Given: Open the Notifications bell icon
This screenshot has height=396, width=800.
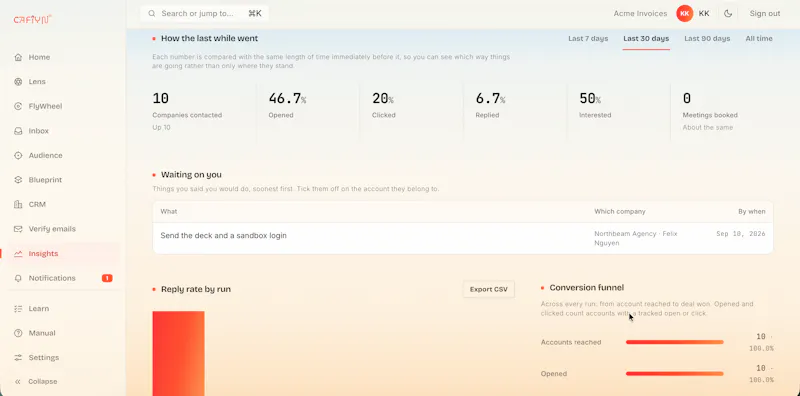Looking at the screenshot, I should (x=18, y=278).
